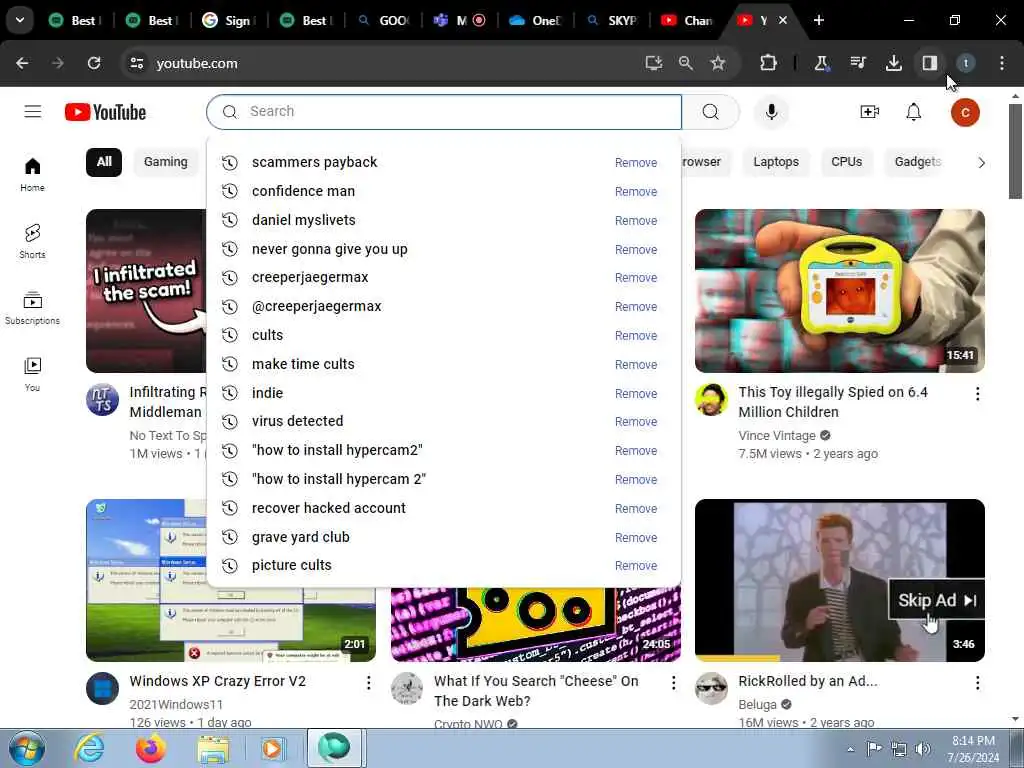This screenshot has width=1024, height=768.
Task: Reload the page
Action: [94, 63]
